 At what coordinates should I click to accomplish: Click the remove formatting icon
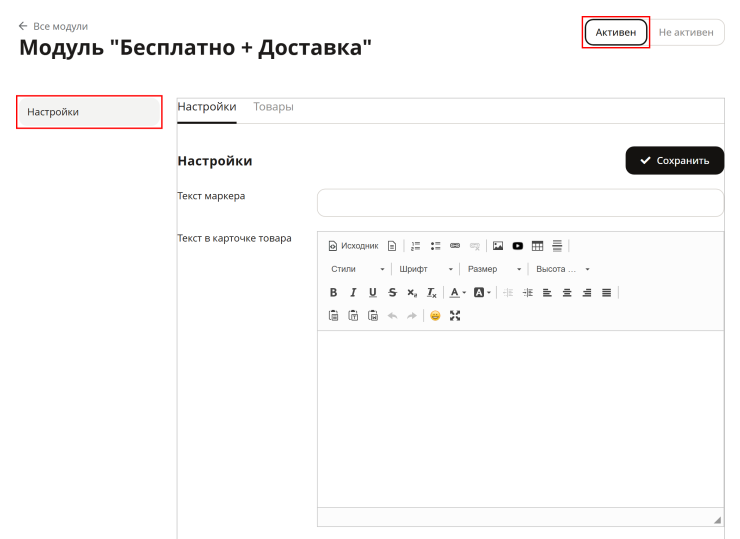coord(432,293)
